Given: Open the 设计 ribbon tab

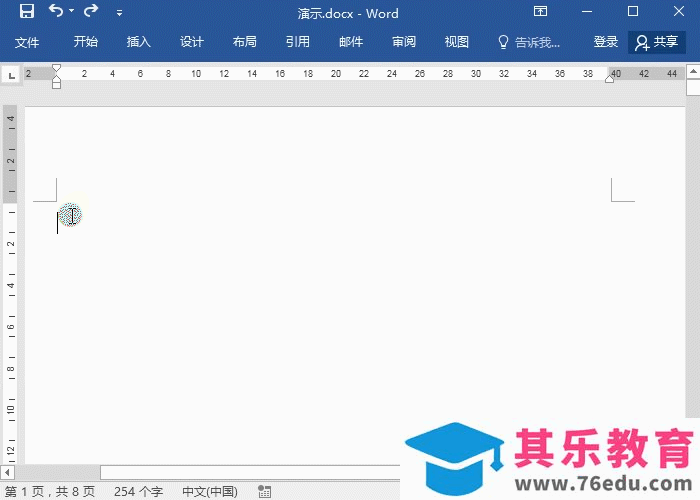Looking at the screenshot, I should coord(192,42).
